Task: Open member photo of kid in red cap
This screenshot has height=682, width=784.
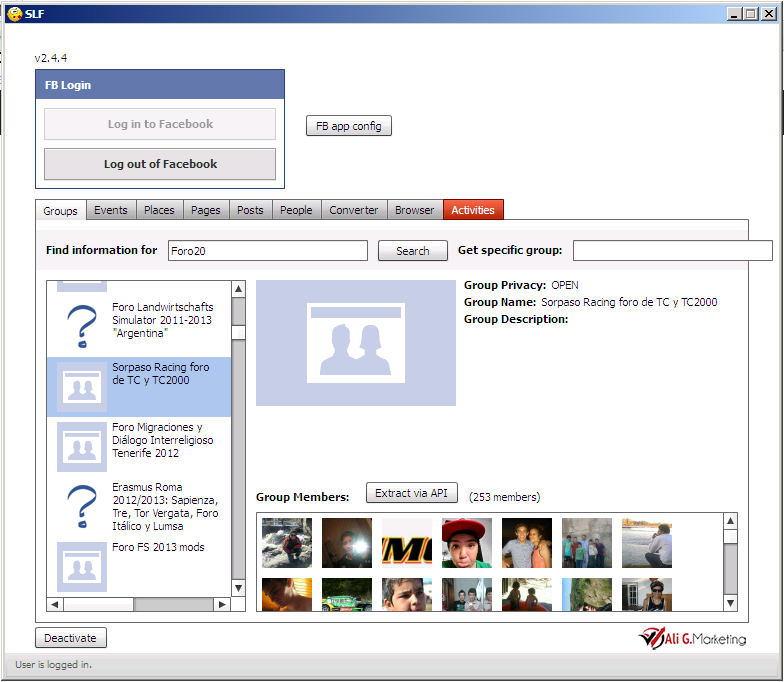Action: 467,543
